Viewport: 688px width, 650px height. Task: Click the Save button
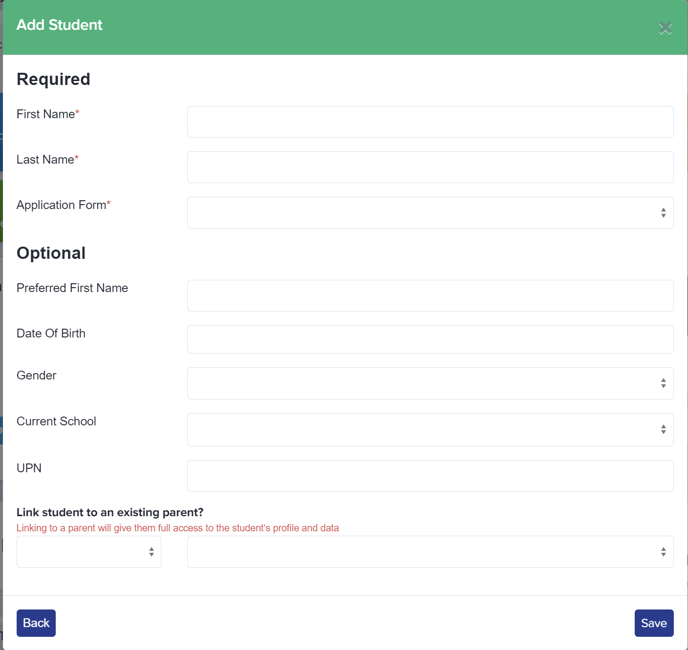click(x=654, y=623)
